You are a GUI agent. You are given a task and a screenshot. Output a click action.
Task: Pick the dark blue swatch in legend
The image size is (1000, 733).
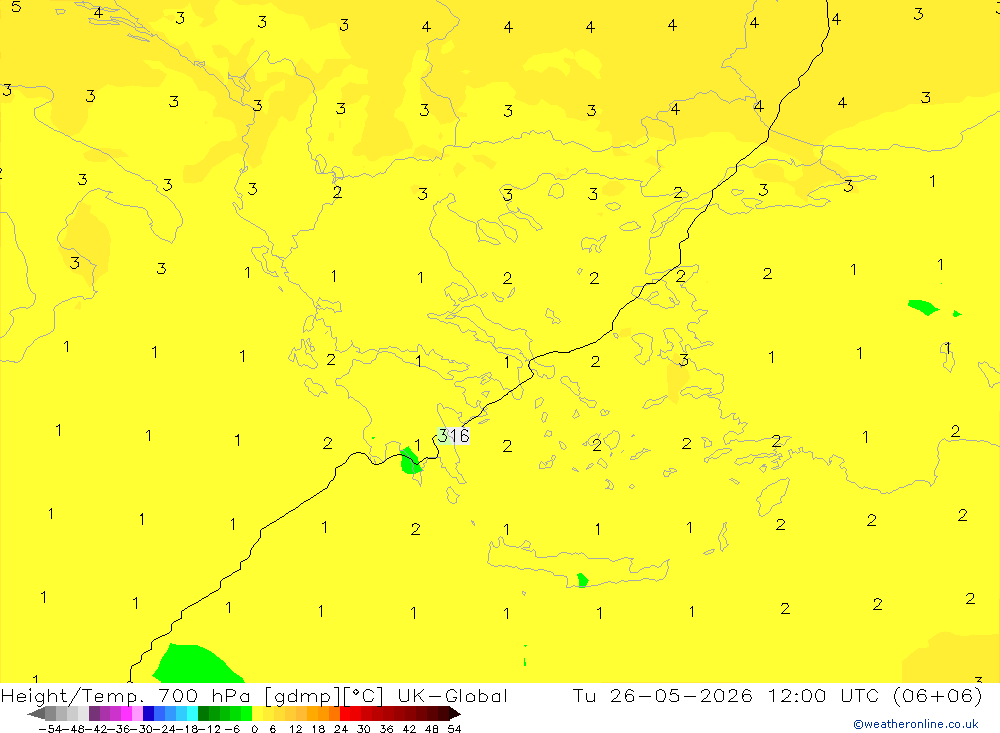(x=148, y=713)
